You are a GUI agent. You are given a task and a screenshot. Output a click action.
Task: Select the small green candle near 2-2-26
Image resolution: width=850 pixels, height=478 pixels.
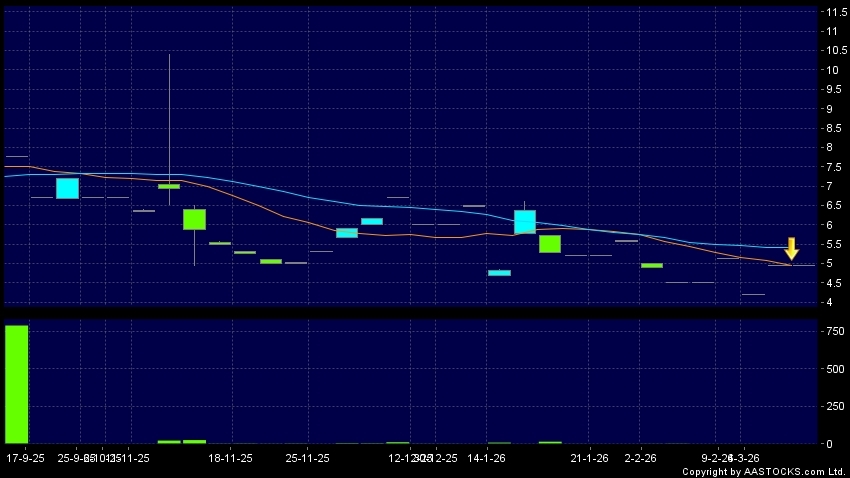coord(652,265)
